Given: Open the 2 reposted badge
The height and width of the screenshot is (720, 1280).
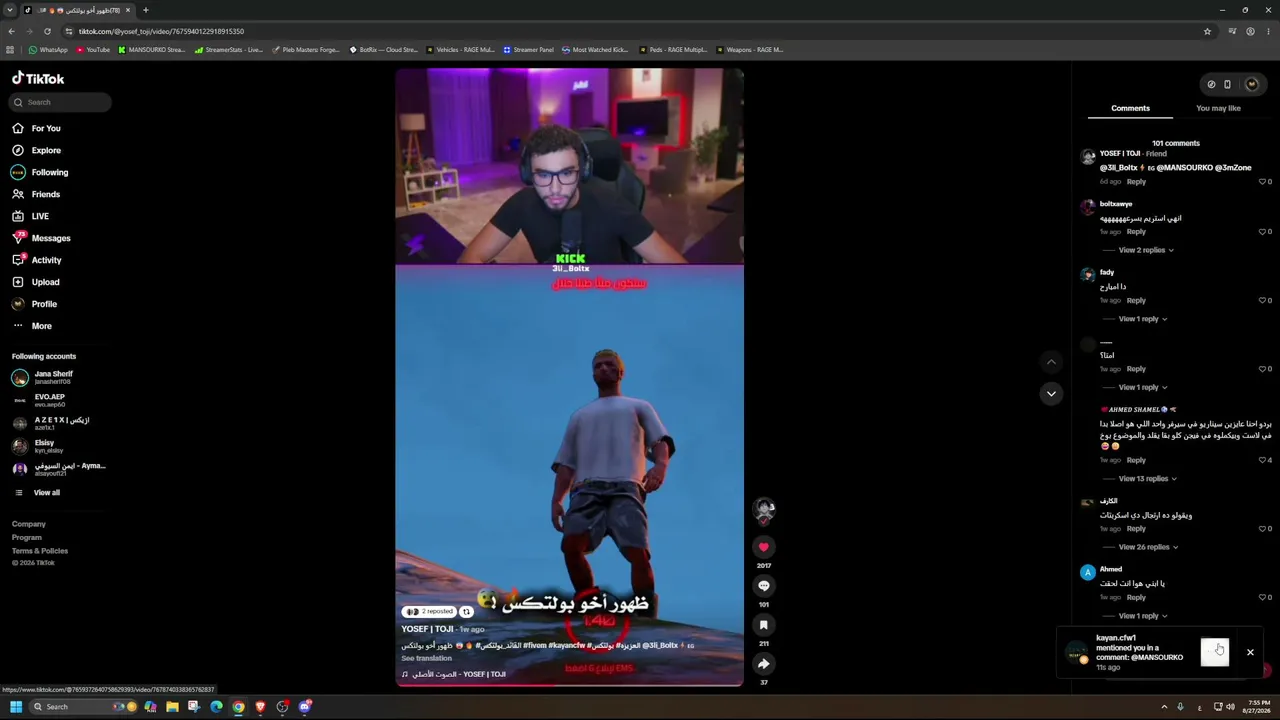Looking at the screenshot, I should point(429,612).
